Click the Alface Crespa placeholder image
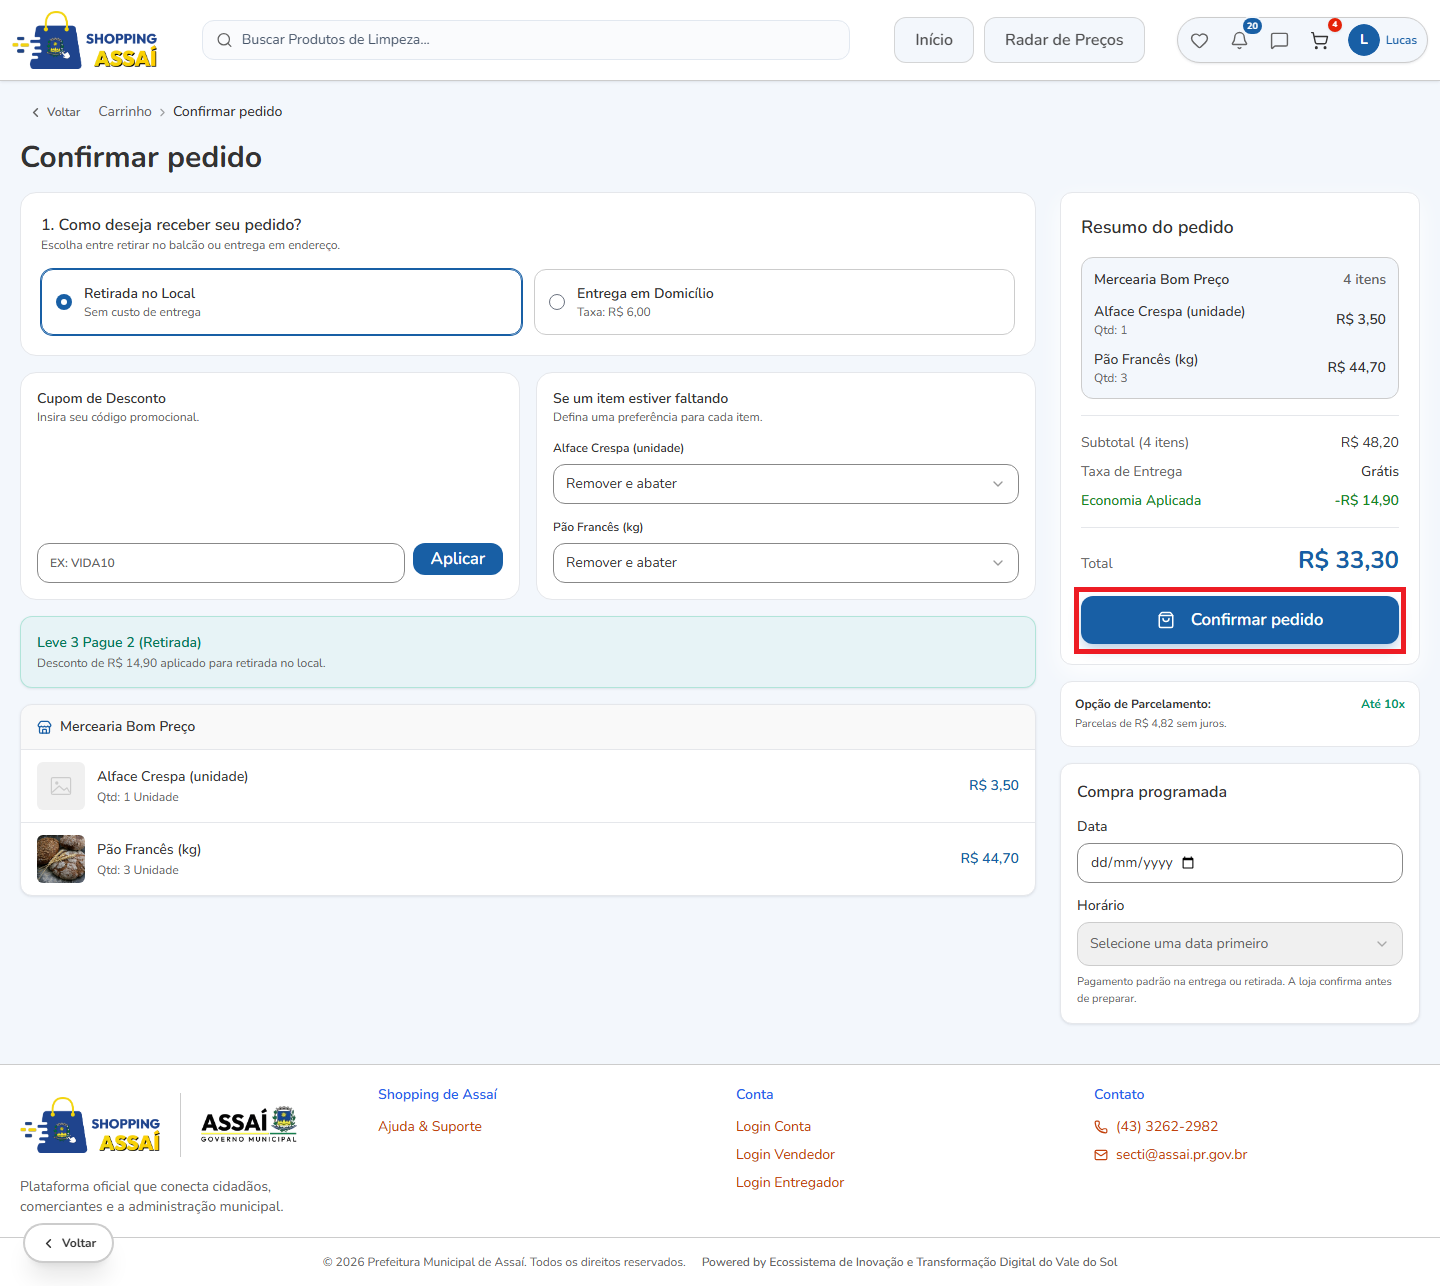The height and width of the screenshot is (1286, 1440). click(61, 786)
